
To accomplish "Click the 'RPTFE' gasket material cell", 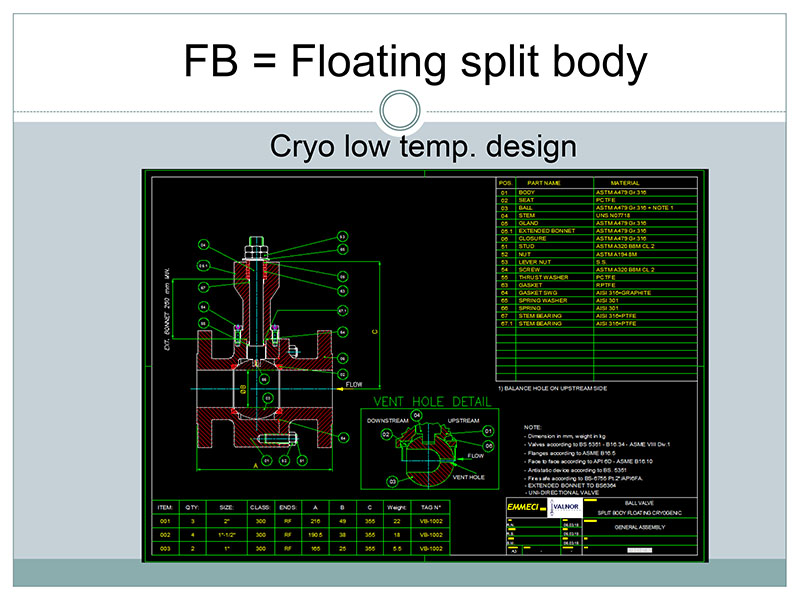I will pyautogui.click(x=606, y=285).
